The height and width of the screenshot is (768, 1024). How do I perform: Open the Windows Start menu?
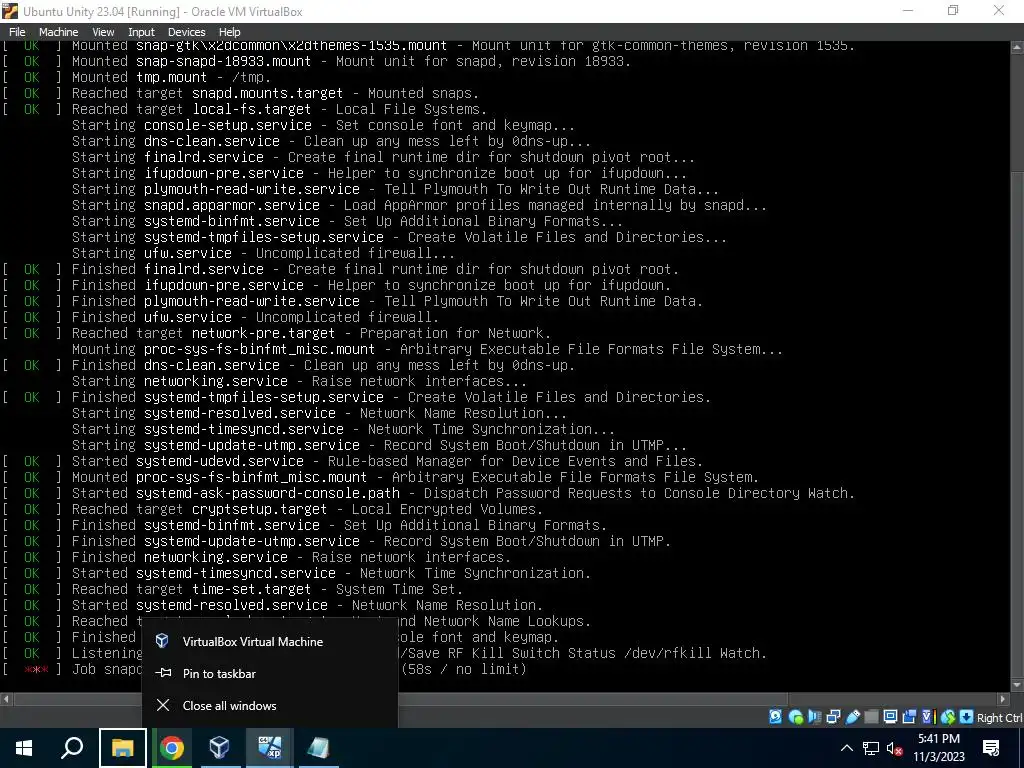tap(24, 748)
